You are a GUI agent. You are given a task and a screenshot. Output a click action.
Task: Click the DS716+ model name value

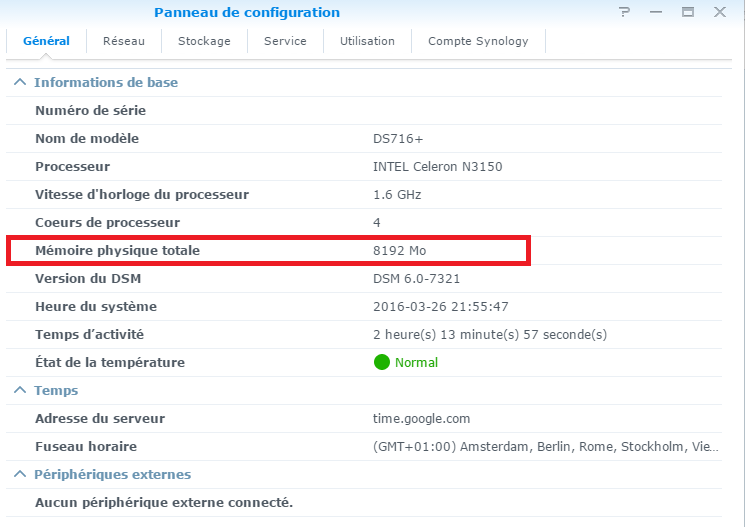point(398,138)
